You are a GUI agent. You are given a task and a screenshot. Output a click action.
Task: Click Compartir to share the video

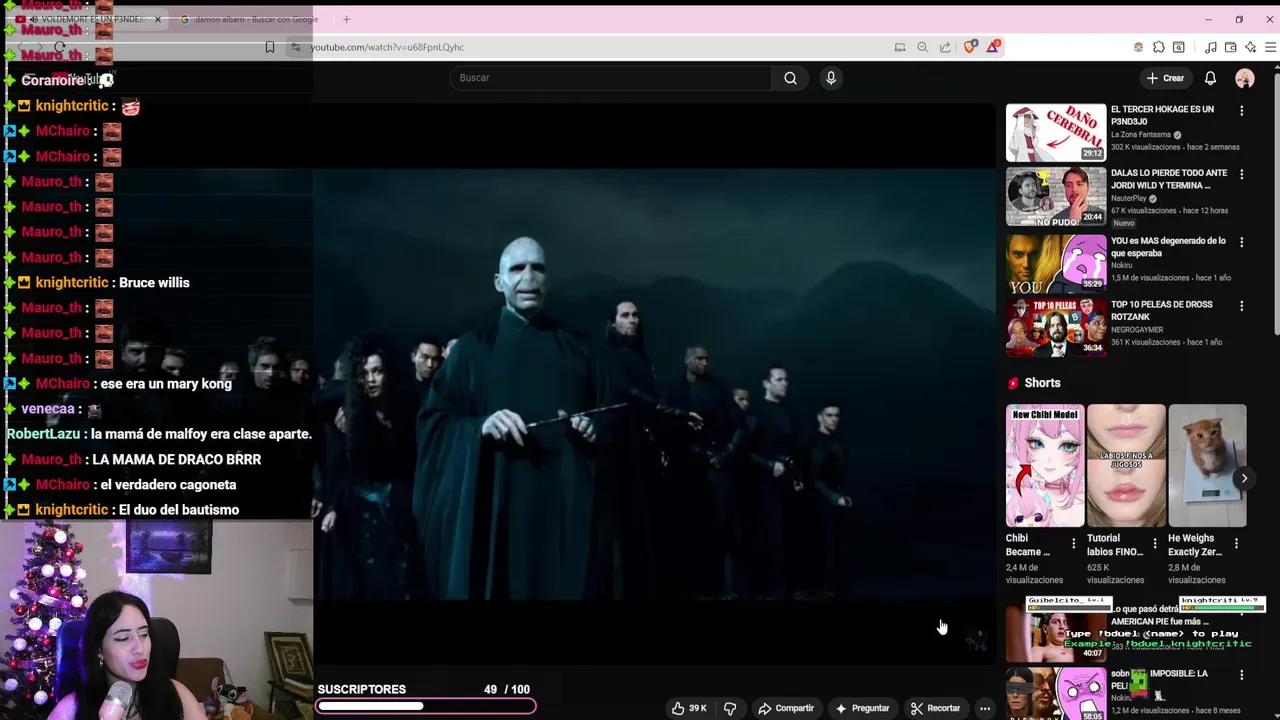[x=786, y=708]
